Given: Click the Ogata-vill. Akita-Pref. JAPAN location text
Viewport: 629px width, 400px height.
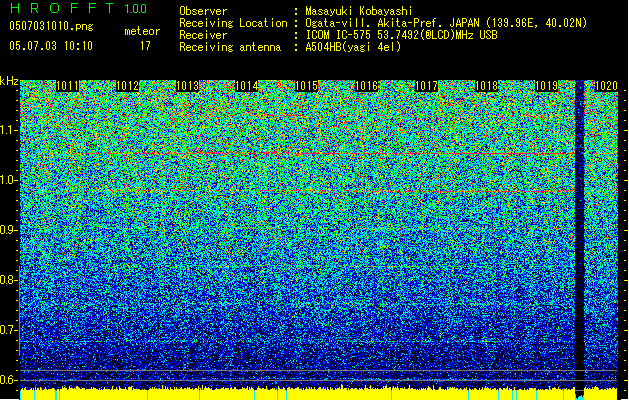Looking at the screenshot, I should click(x=446, y=23).
